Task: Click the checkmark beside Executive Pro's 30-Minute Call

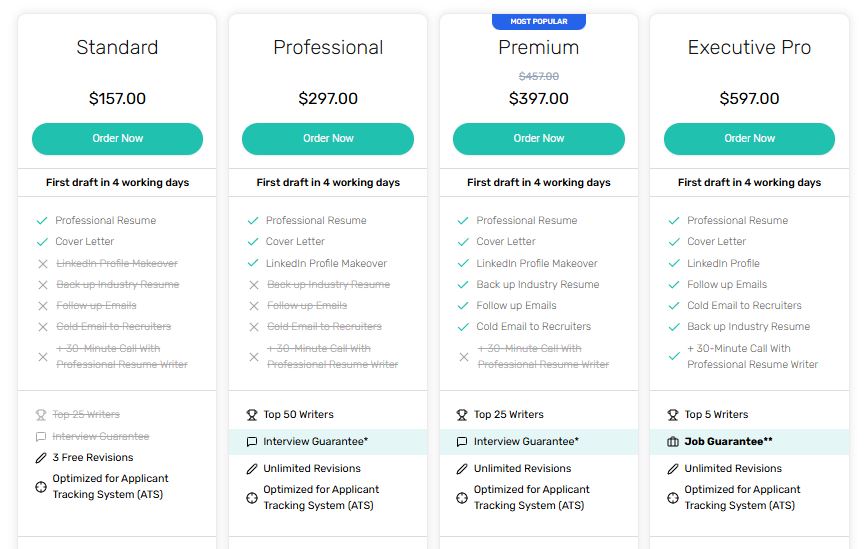Action: point(674,356)
